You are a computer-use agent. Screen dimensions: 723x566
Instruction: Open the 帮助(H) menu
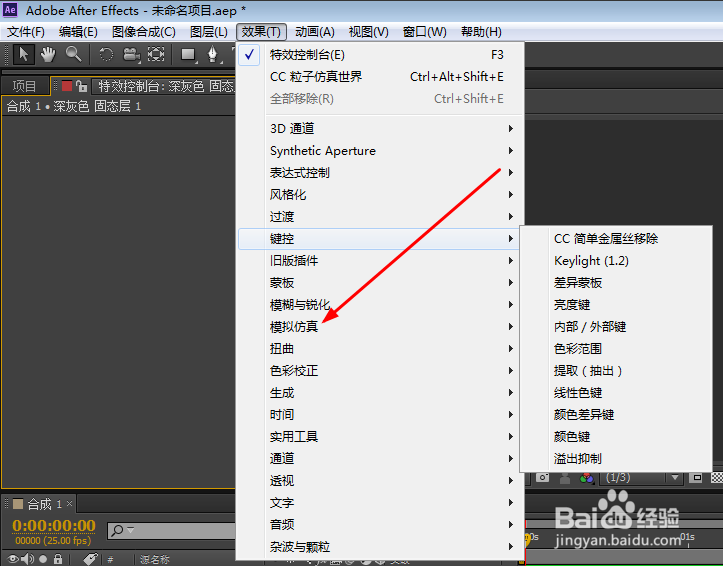(481, 32)
